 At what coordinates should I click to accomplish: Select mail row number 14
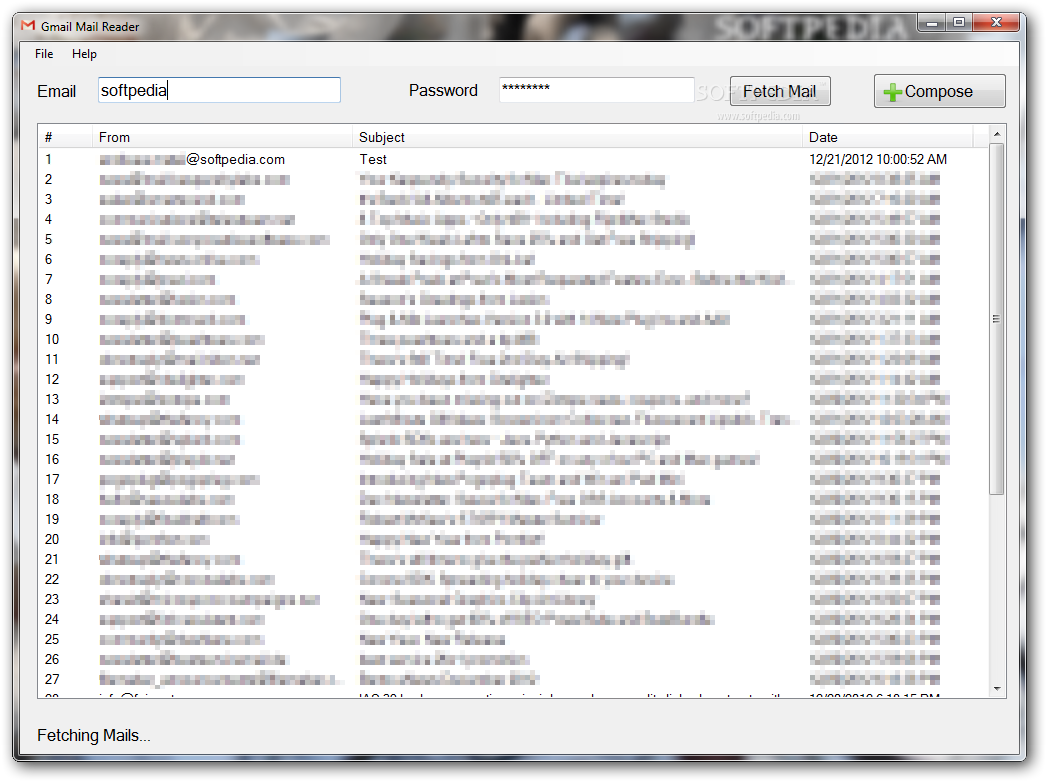tap(513, 419)
